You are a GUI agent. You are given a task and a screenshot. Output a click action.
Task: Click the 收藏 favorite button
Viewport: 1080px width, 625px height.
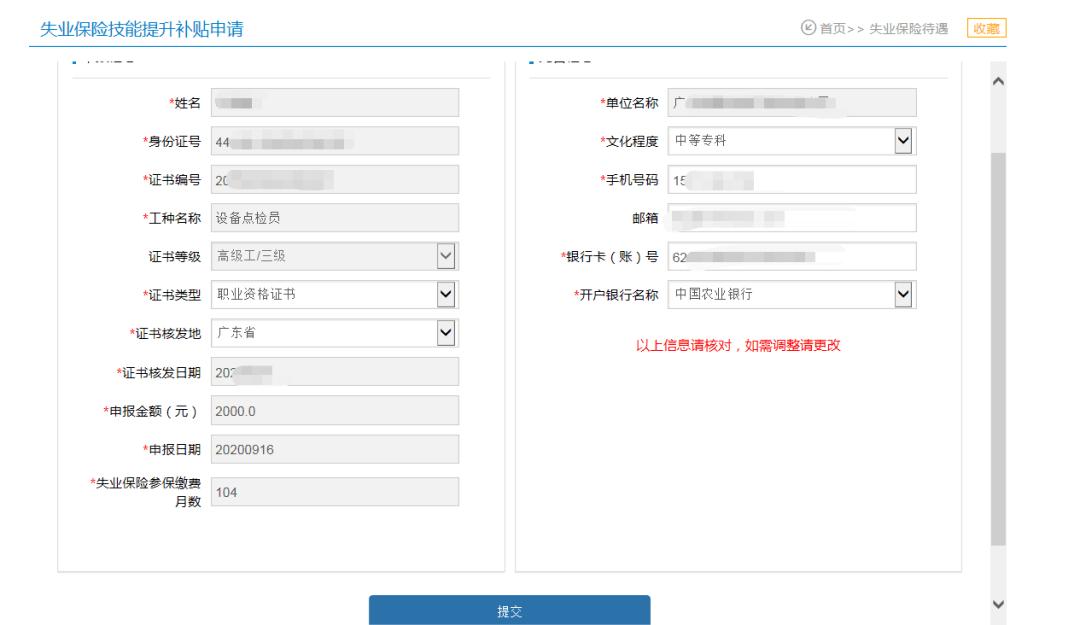point(986,28)
